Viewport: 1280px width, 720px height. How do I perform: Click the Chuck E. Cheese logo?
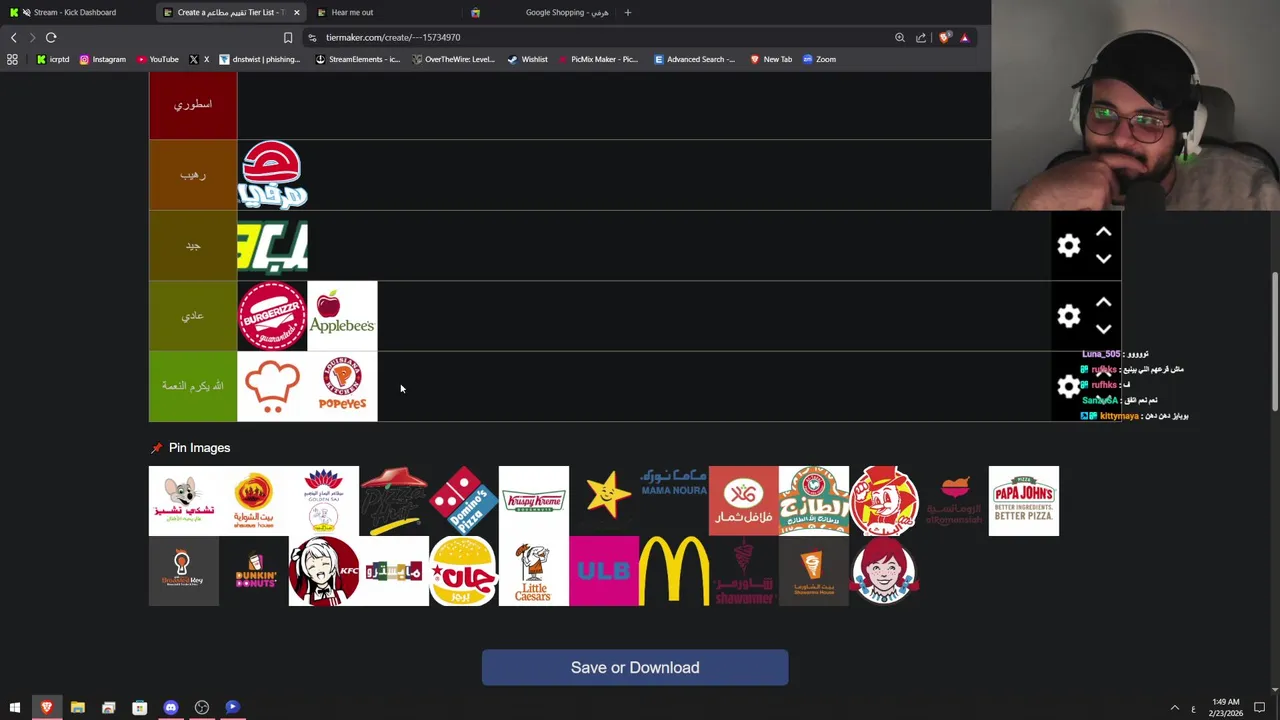pos(184,501)
